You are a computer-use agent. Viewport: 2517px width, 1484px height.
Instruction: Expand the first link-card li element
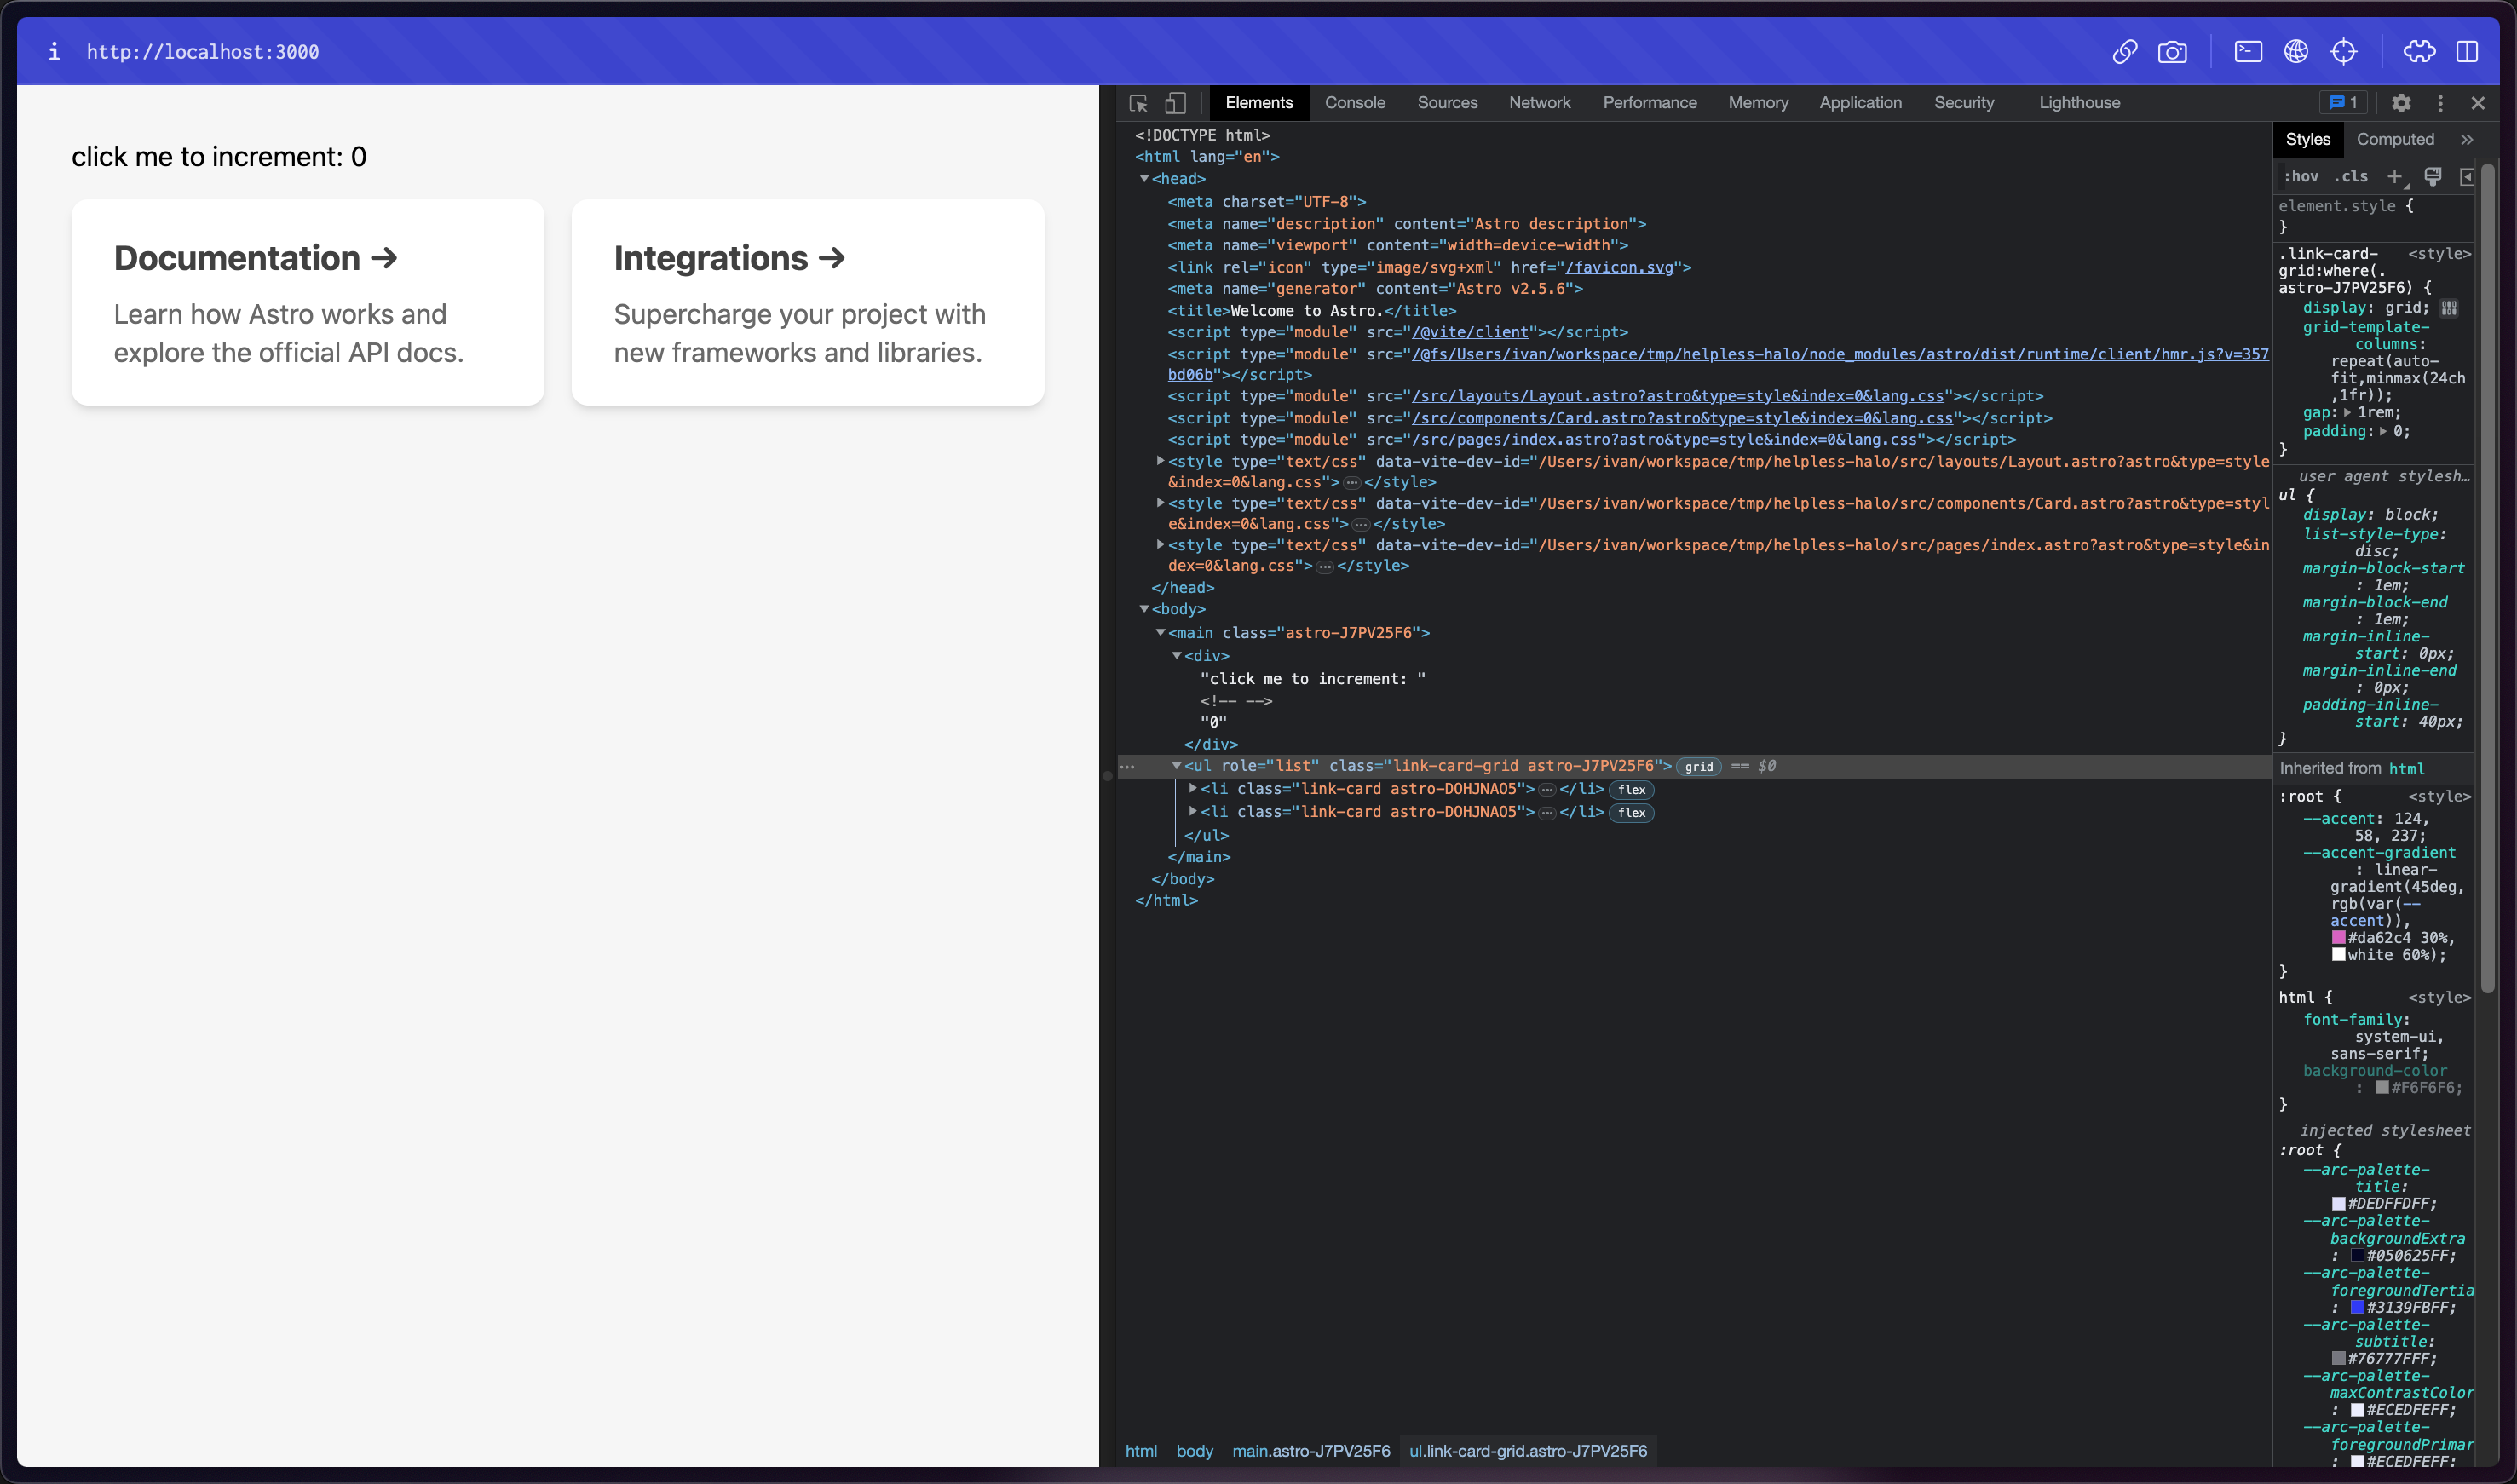pos(1192,788)
